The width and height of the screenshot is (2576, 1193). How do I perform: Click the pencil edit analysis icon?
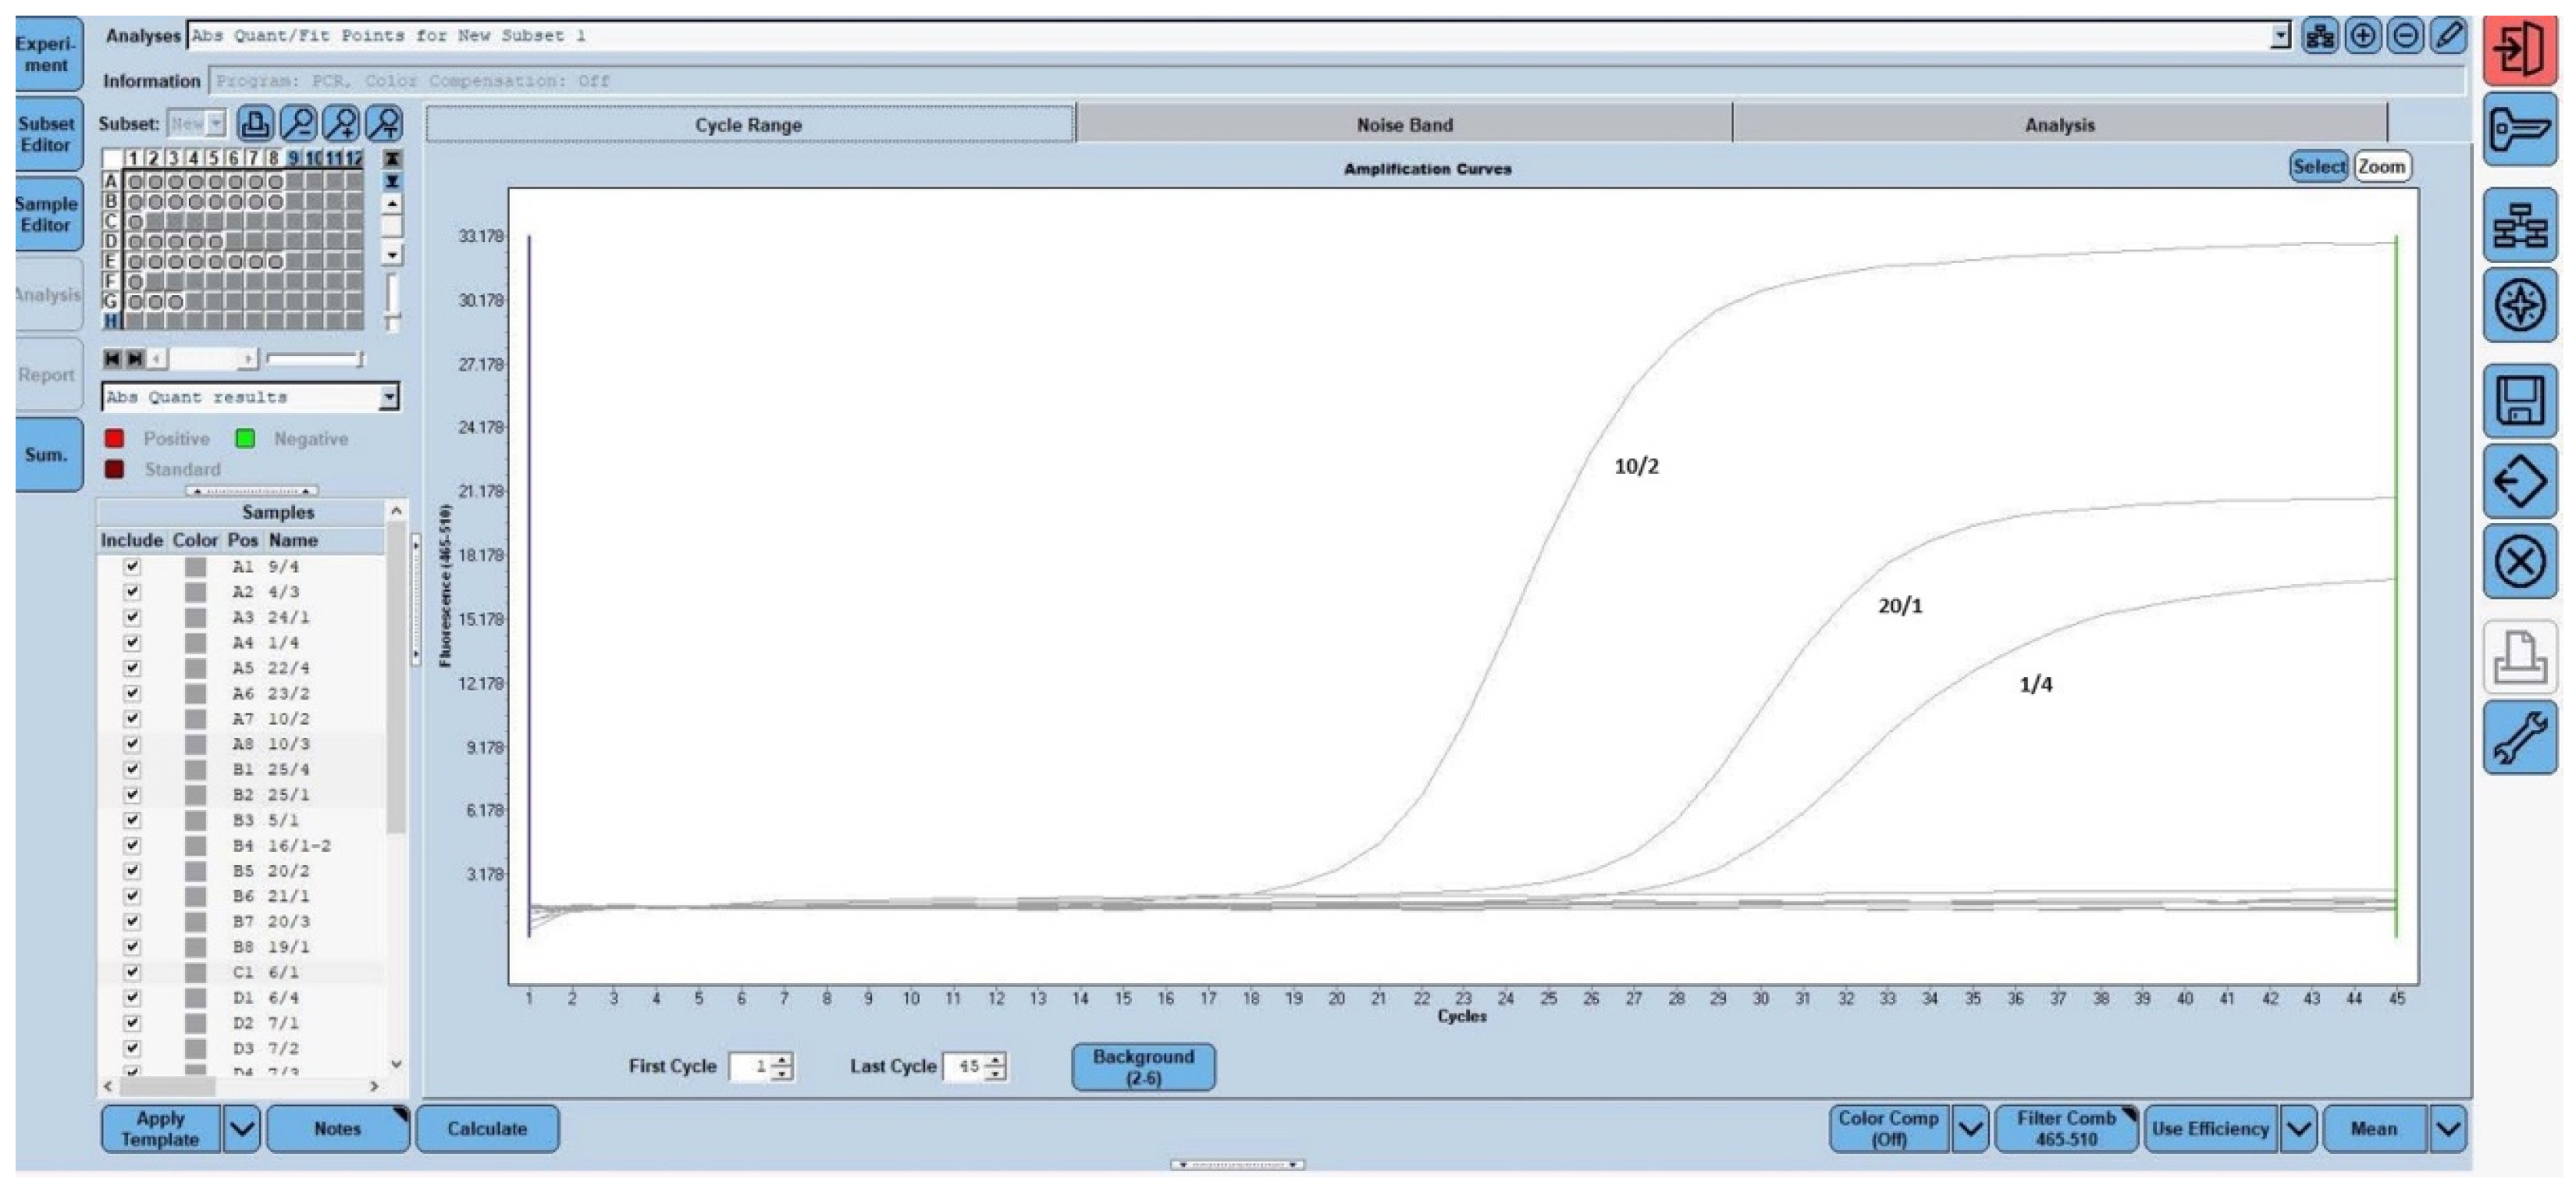pos(2447,37)
